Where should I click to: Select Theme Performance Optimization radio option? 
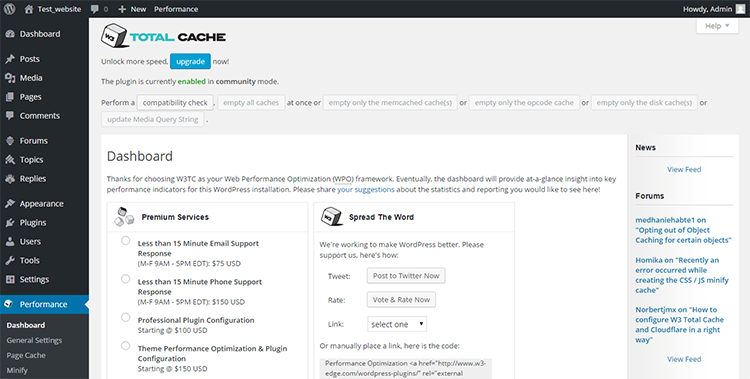pos(125,346)
